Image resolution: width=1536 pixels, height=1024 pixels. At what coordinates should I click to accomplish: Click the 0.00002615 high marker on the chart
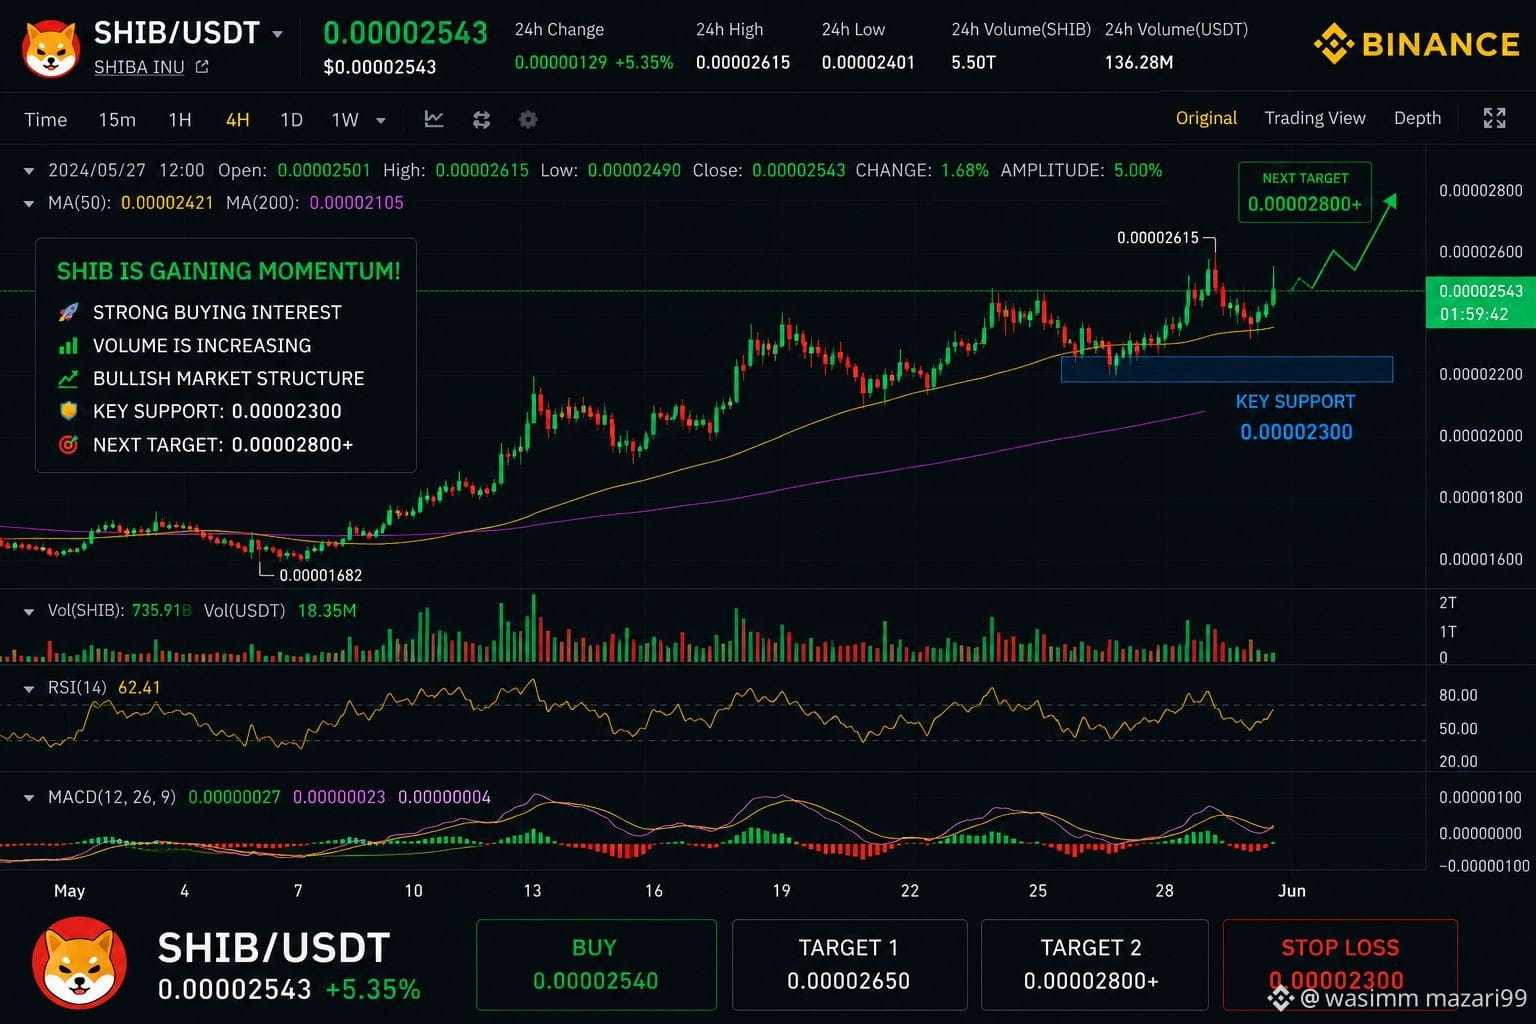pos(1158,238)
